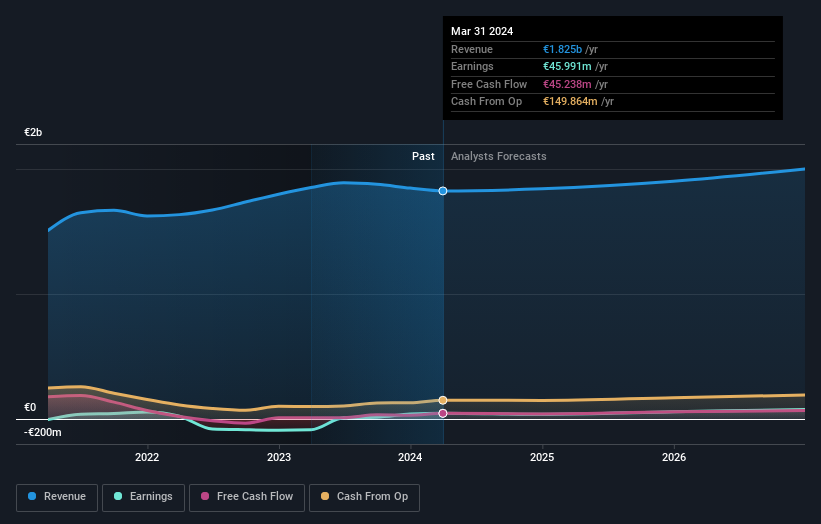Click the Revenue row label in the tooltip
This screenshot has width=821, height=524.
(x=472, y=49)
